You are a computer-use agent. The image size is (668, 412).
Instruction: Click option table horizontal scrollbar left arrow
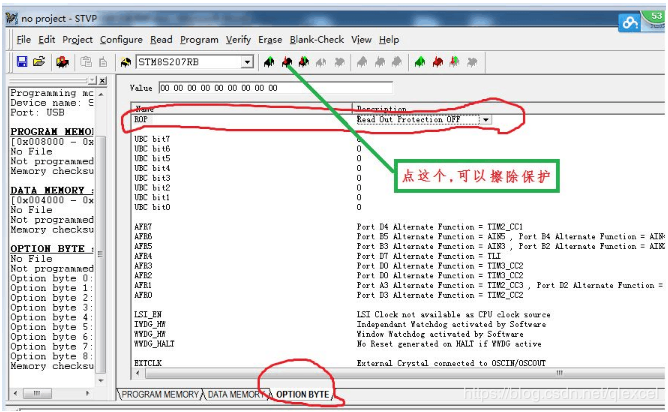(x=138, y=373)
